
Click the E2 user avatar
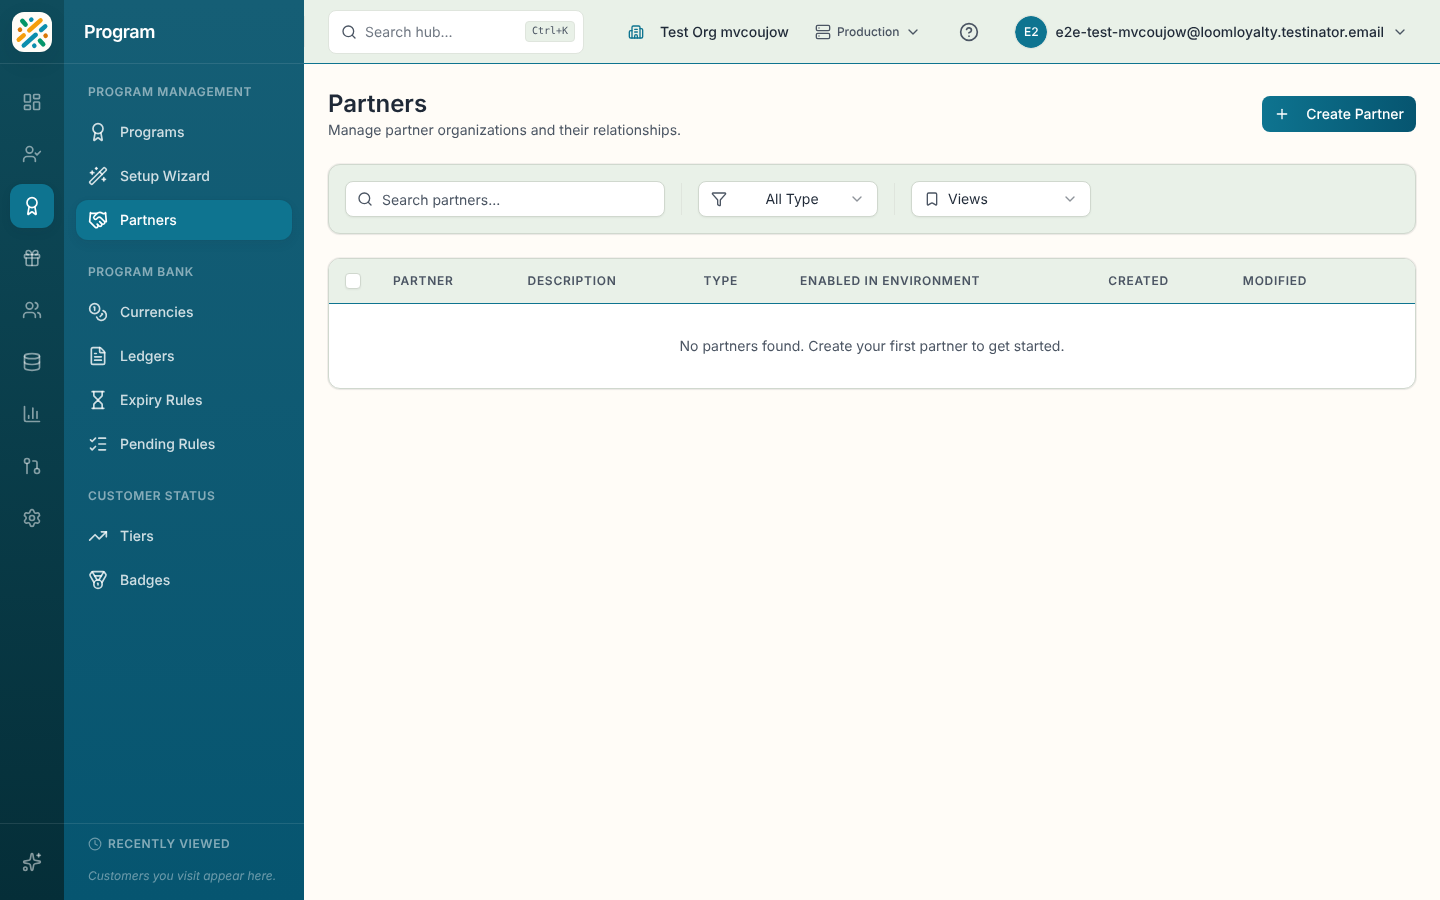1031,32
